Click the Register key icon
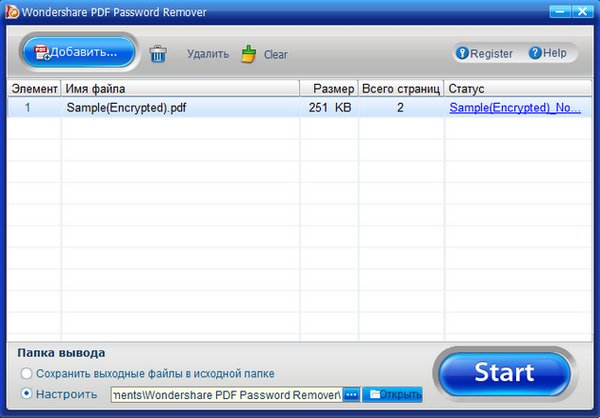 pos(462,53)
